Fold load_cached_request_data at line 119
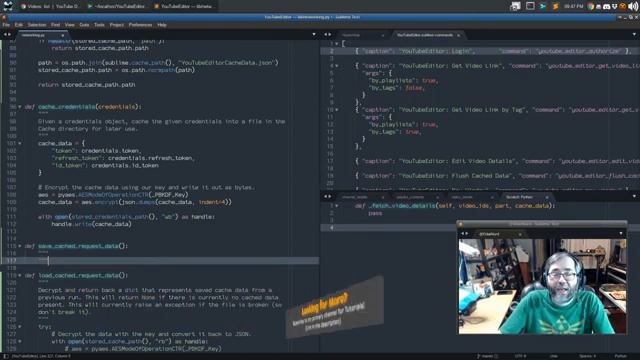Screen dimensions: 640x360 click(x=20, y=276)
